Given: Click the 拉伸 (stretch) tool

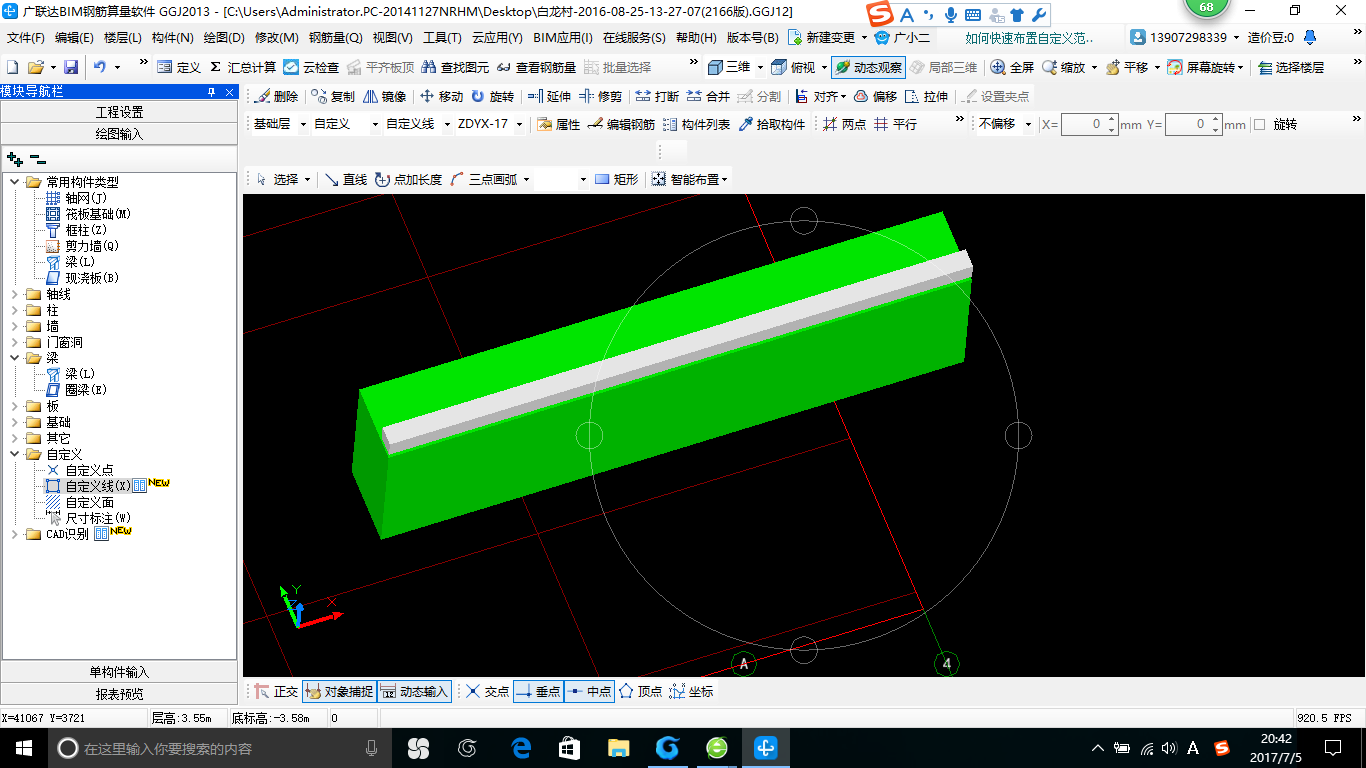Looking at the screenshot, I should (x=926, y=97).
